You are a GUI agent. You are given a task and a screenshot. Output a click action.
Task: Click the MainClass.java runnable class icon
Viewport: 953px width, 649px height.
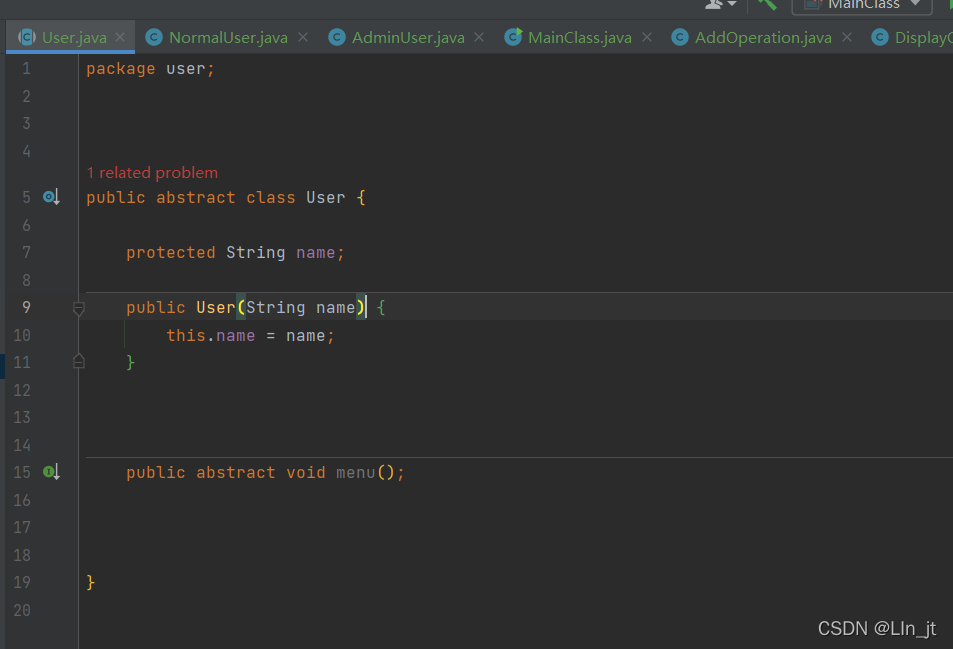pyautogui.click(x=513, y=37)
